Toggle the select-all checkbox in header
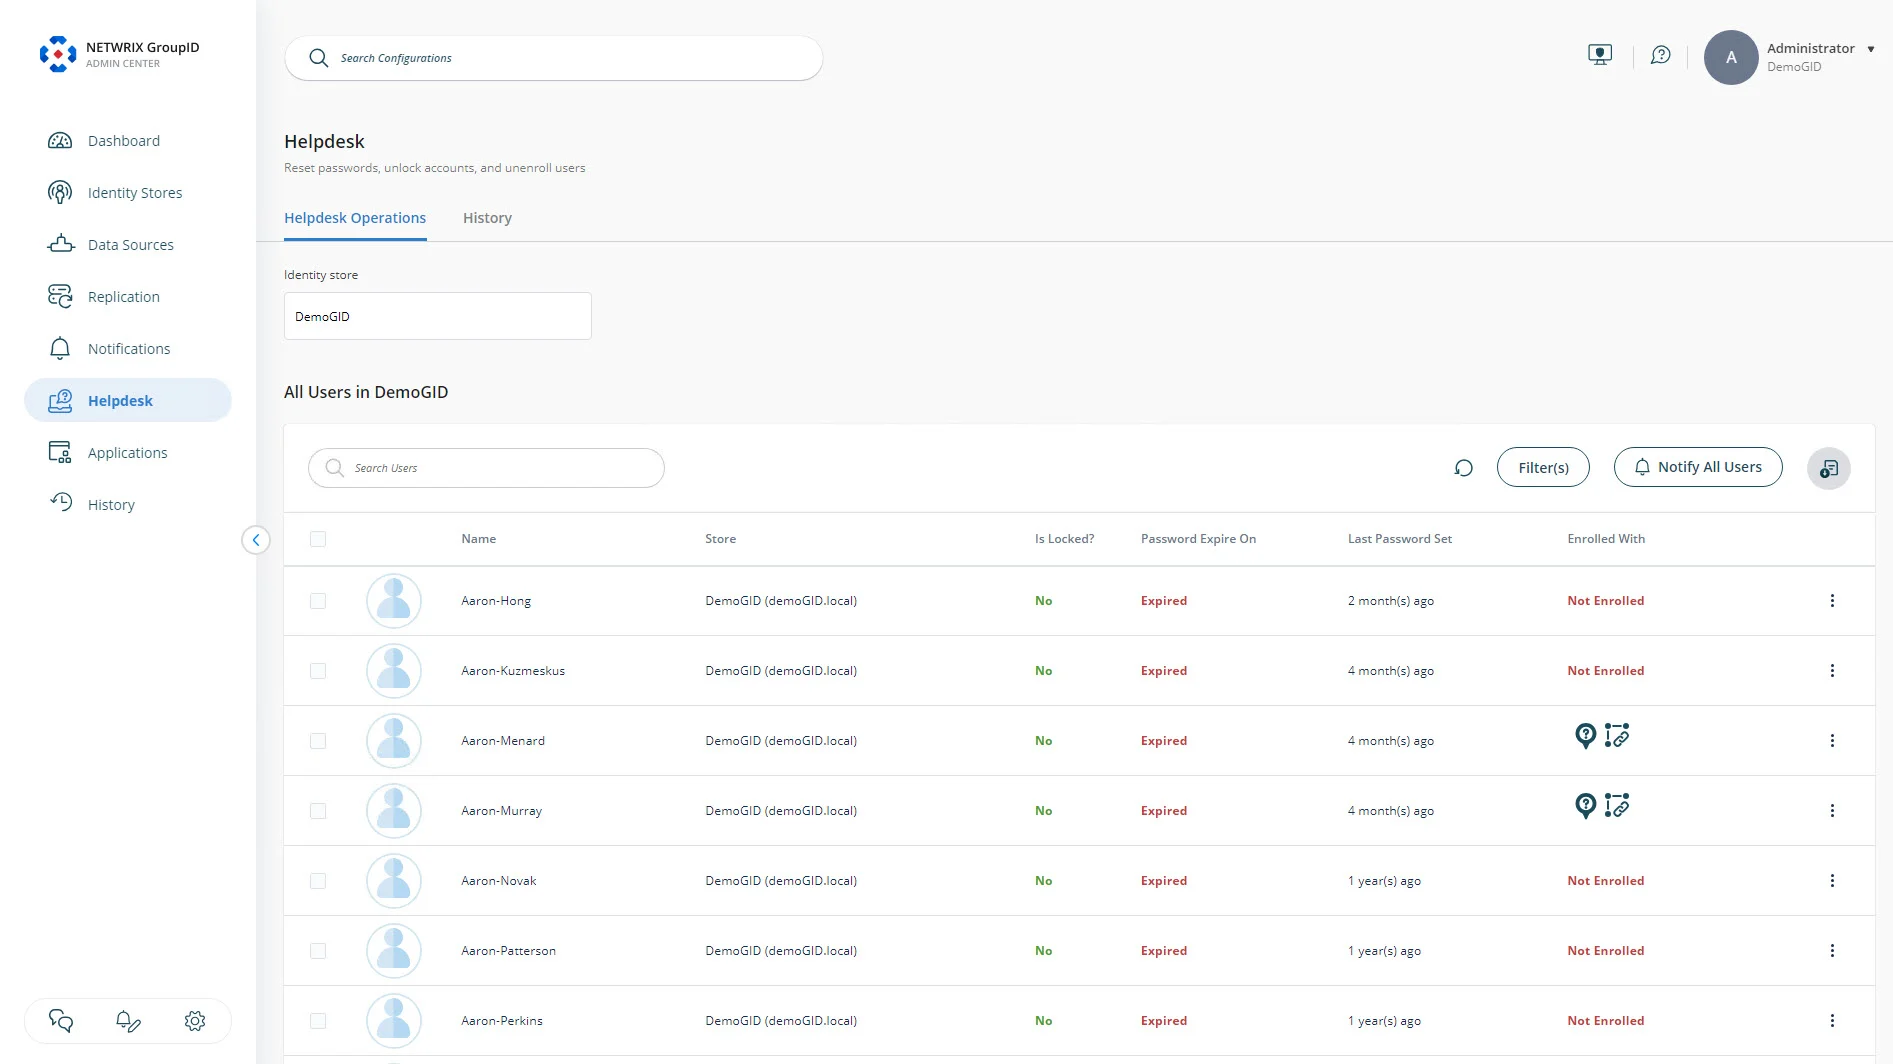The width and height of the screenshot is (1893, 1064). [318, 539]
